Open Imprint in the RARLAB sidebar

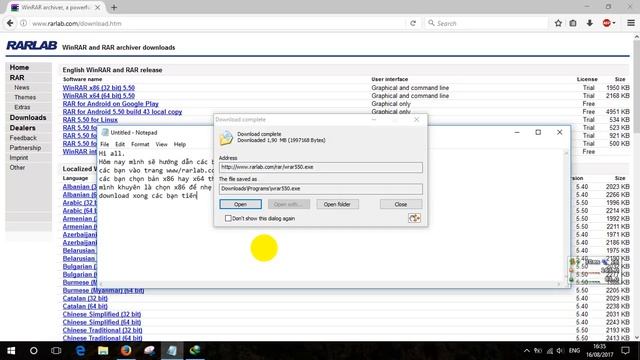(x=19, y=158)
